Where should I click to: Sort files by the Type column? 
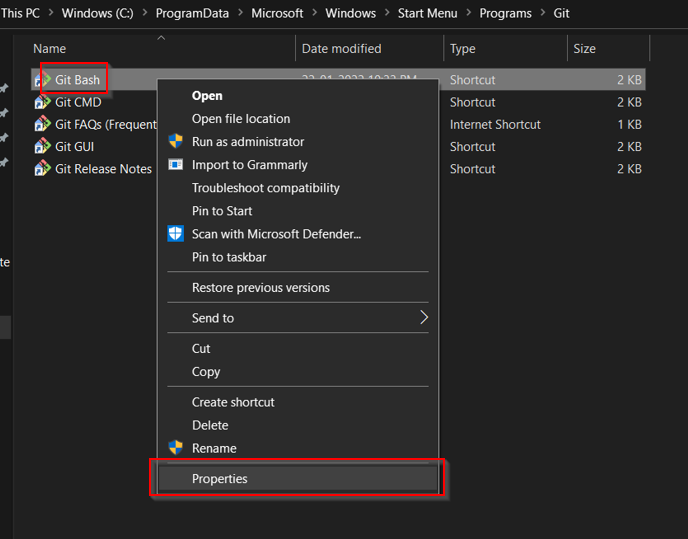tap(462, 49)
